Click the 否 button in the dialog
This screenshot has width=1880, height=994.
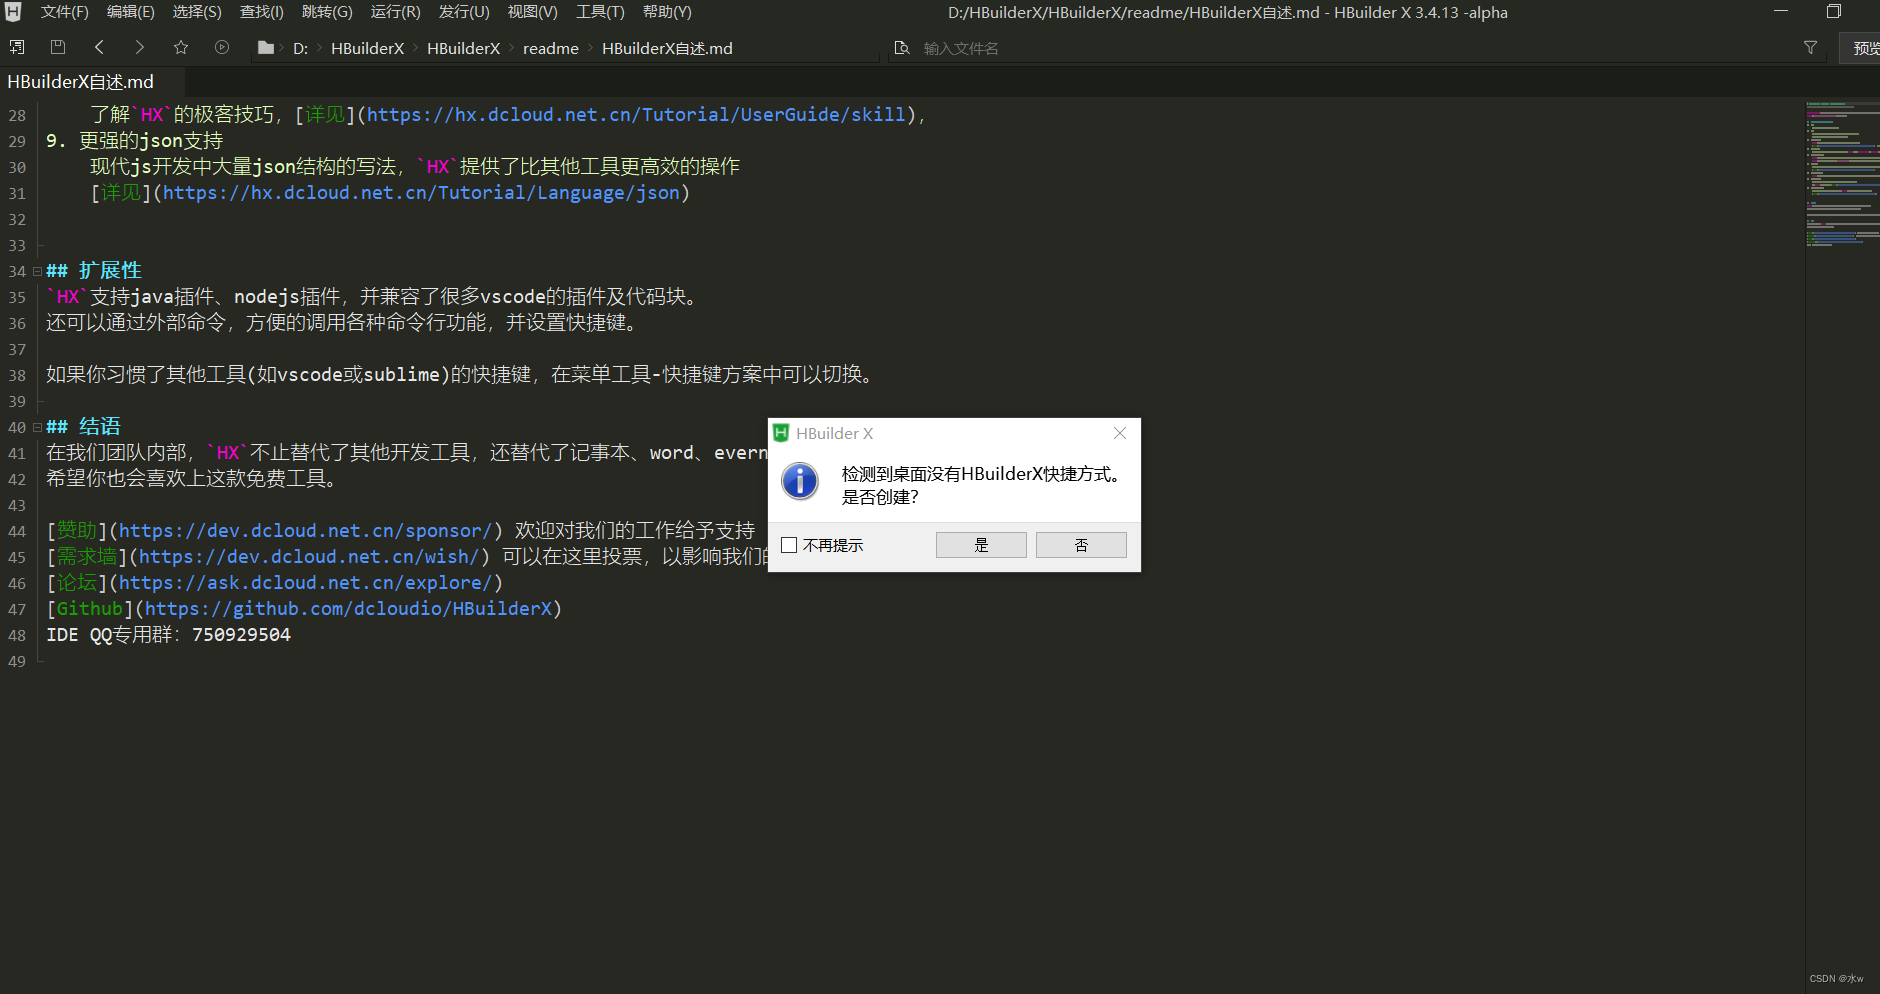[x=1081, y=544]
